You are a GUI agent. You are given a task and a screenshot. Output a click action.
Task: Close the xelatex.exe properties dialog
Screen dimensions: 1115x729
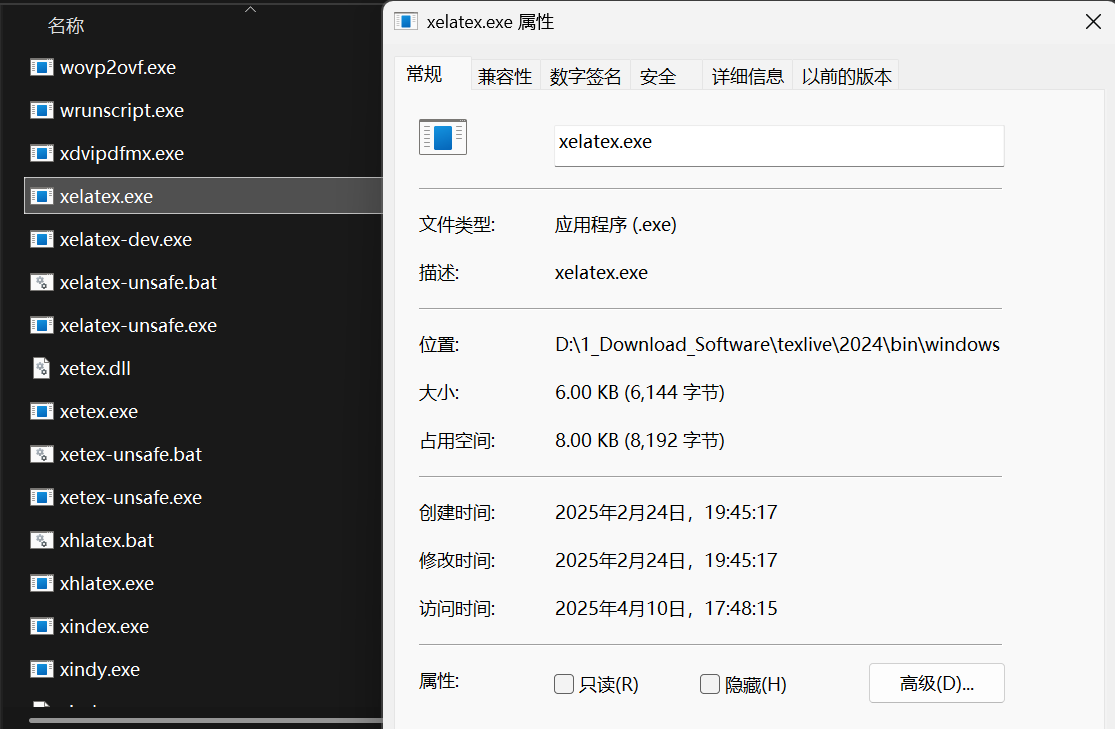1093,22
